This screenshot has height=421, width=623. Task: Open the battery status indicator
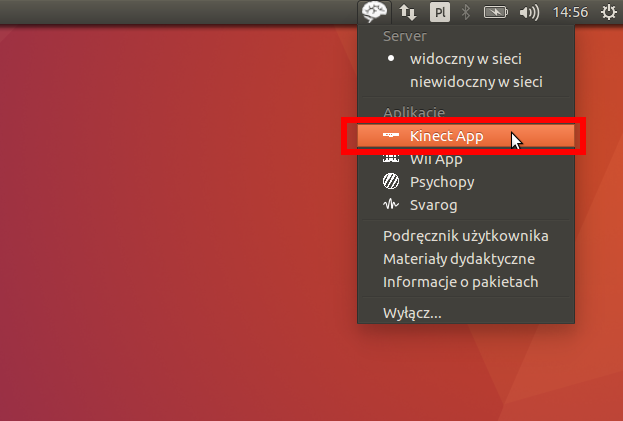pyautogui.click(x=496, y=12)
